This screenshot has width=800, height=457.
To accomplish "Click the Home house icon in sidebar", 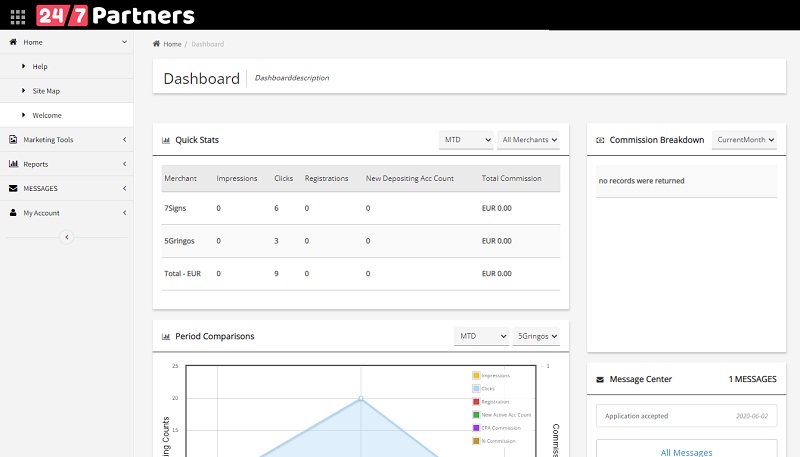I will click(13, 42).
